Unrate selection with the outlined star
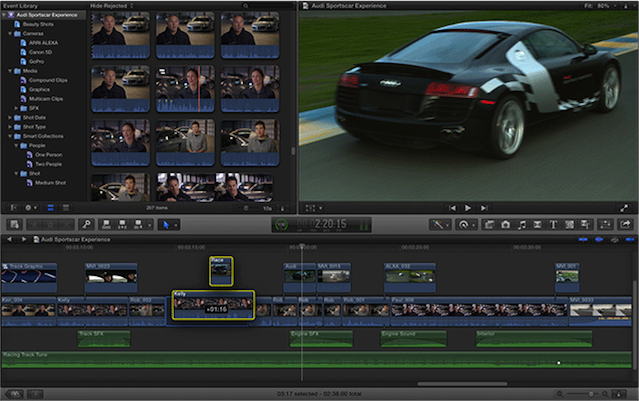This screenshot has height=401, width=639. [51, 225]
